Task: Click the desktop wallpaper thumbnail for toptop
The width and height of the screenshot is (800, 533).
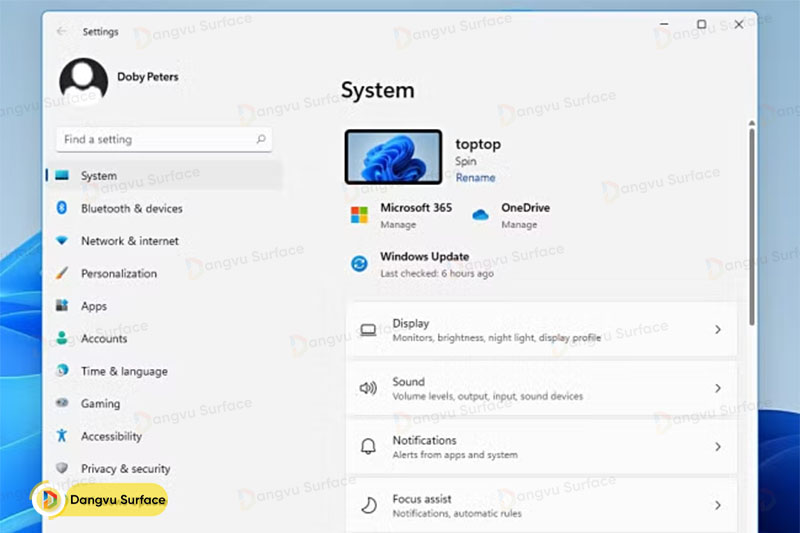Action: (393, 157)
